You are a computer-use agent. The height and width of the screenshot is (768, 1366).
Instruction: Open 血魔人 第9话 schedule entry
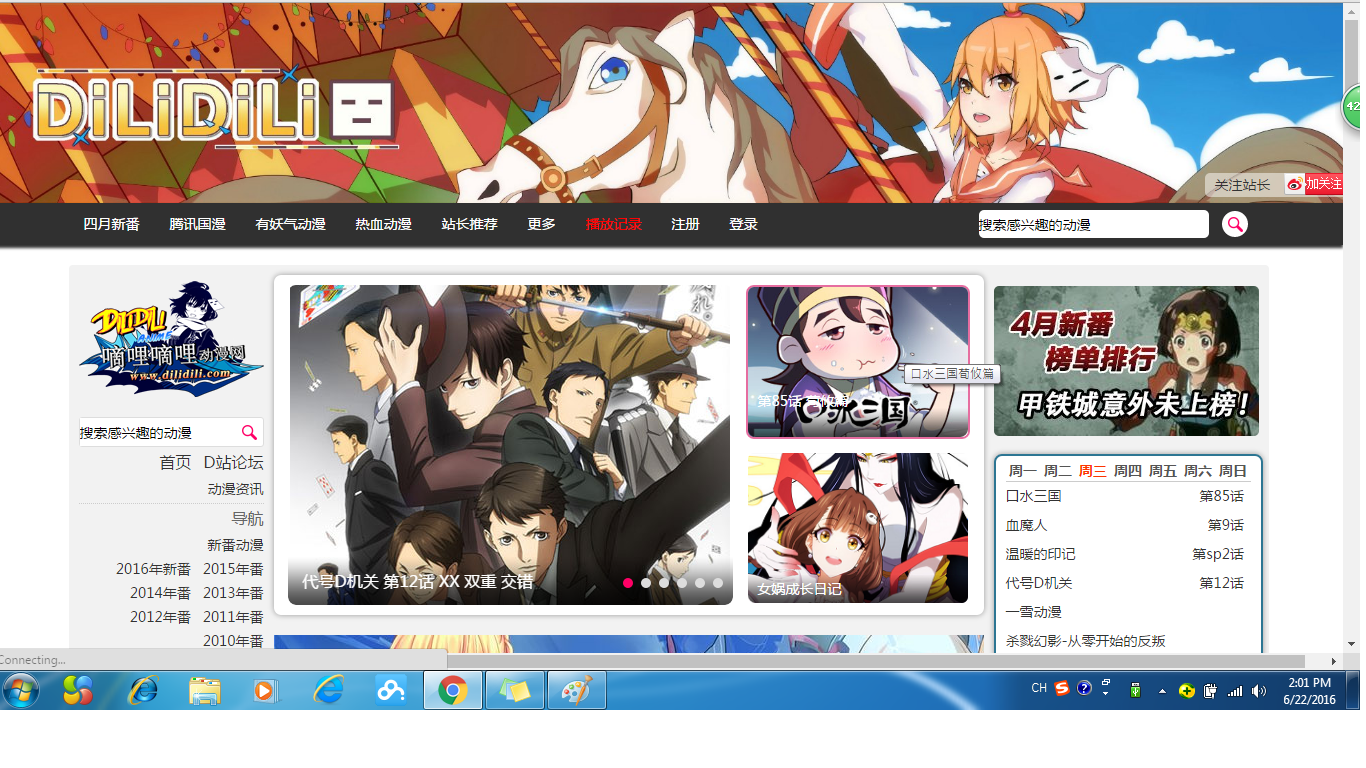[1125, 525]
